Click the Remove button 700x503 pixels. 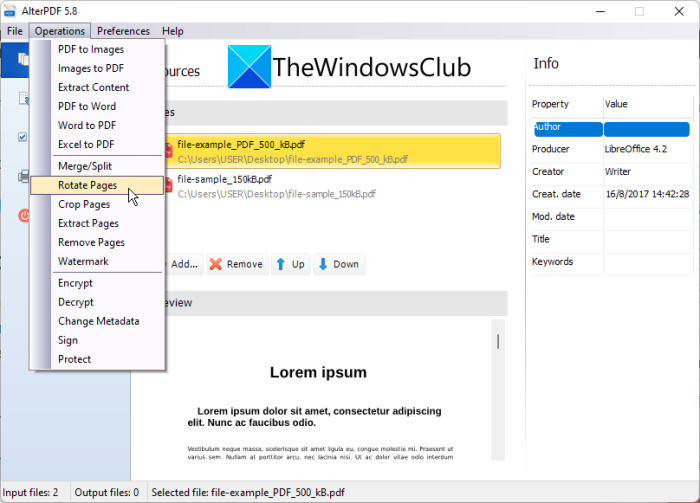click(x=237, y=264)
